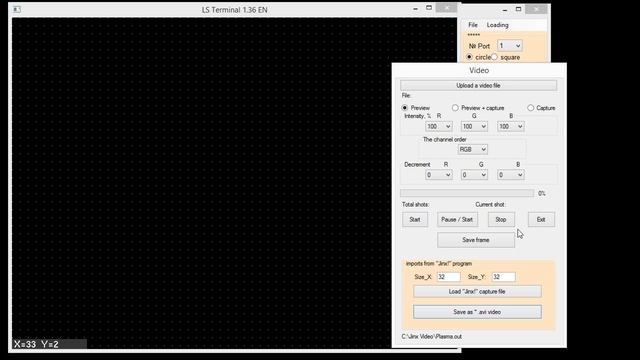
Task: Click the Size_X input field
Action: 448,277
